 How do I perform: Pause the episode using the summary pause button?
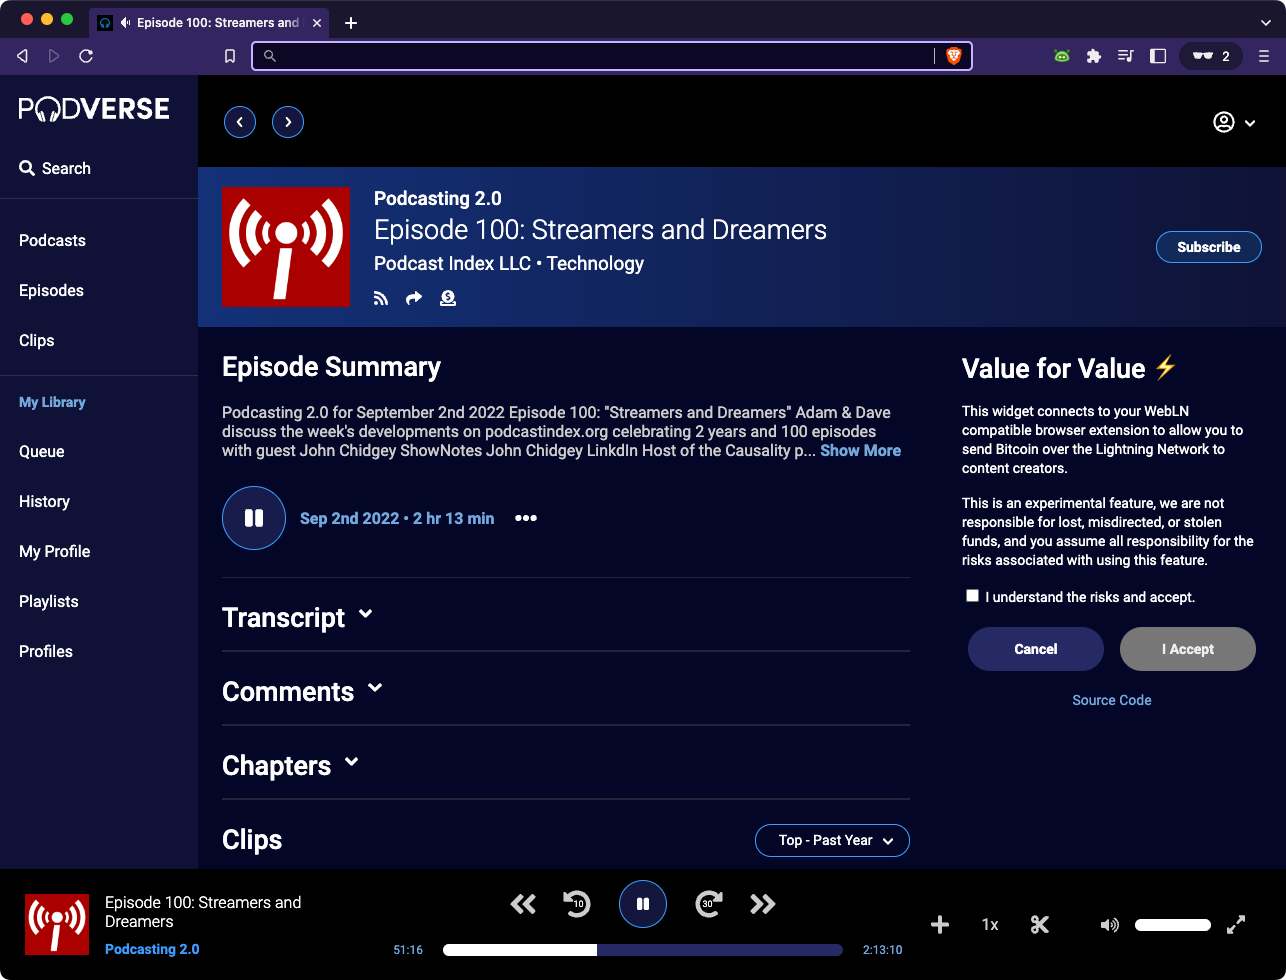[254, 518]
